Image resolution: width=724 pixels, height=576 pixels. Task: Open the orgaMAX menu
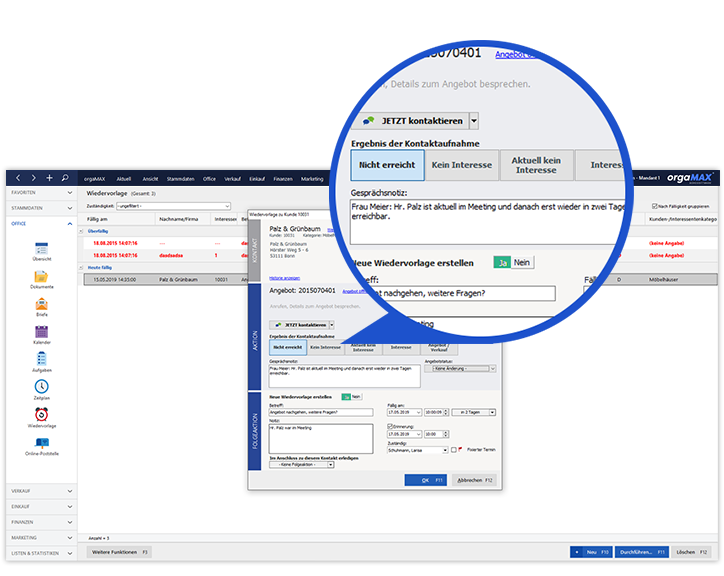tap(94, 179)
